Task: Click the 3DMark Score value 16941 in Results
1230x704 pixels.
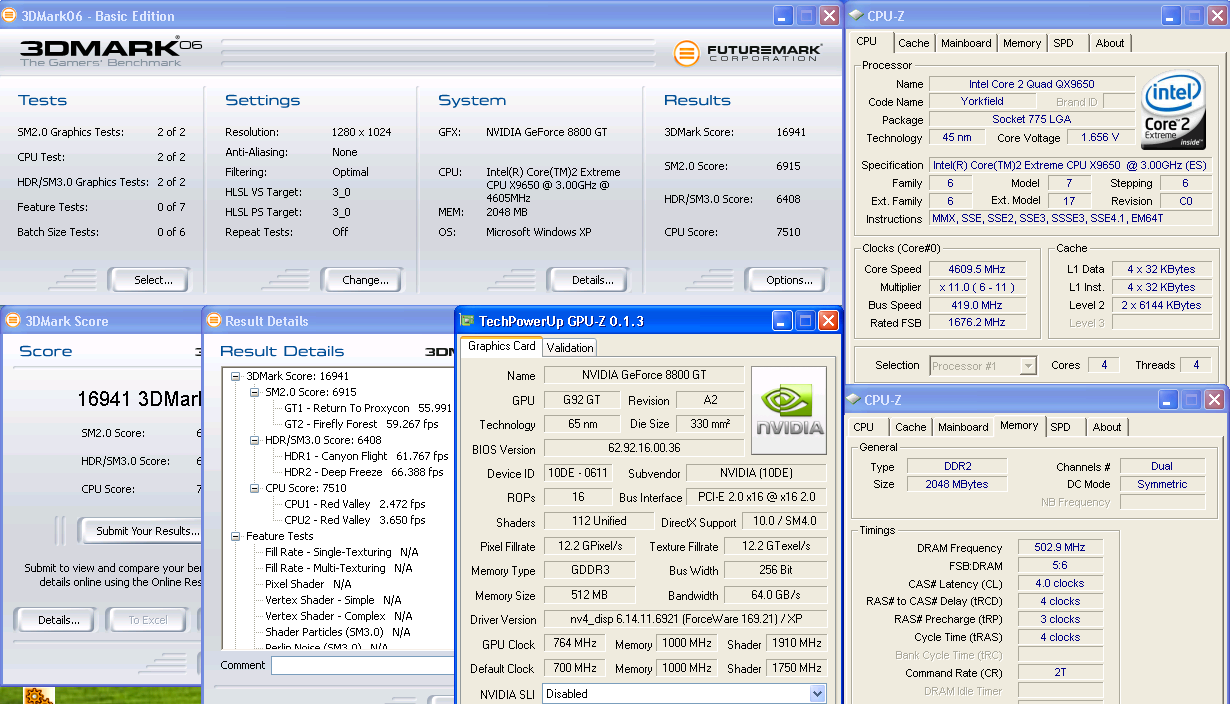Action: pos(790,132)
